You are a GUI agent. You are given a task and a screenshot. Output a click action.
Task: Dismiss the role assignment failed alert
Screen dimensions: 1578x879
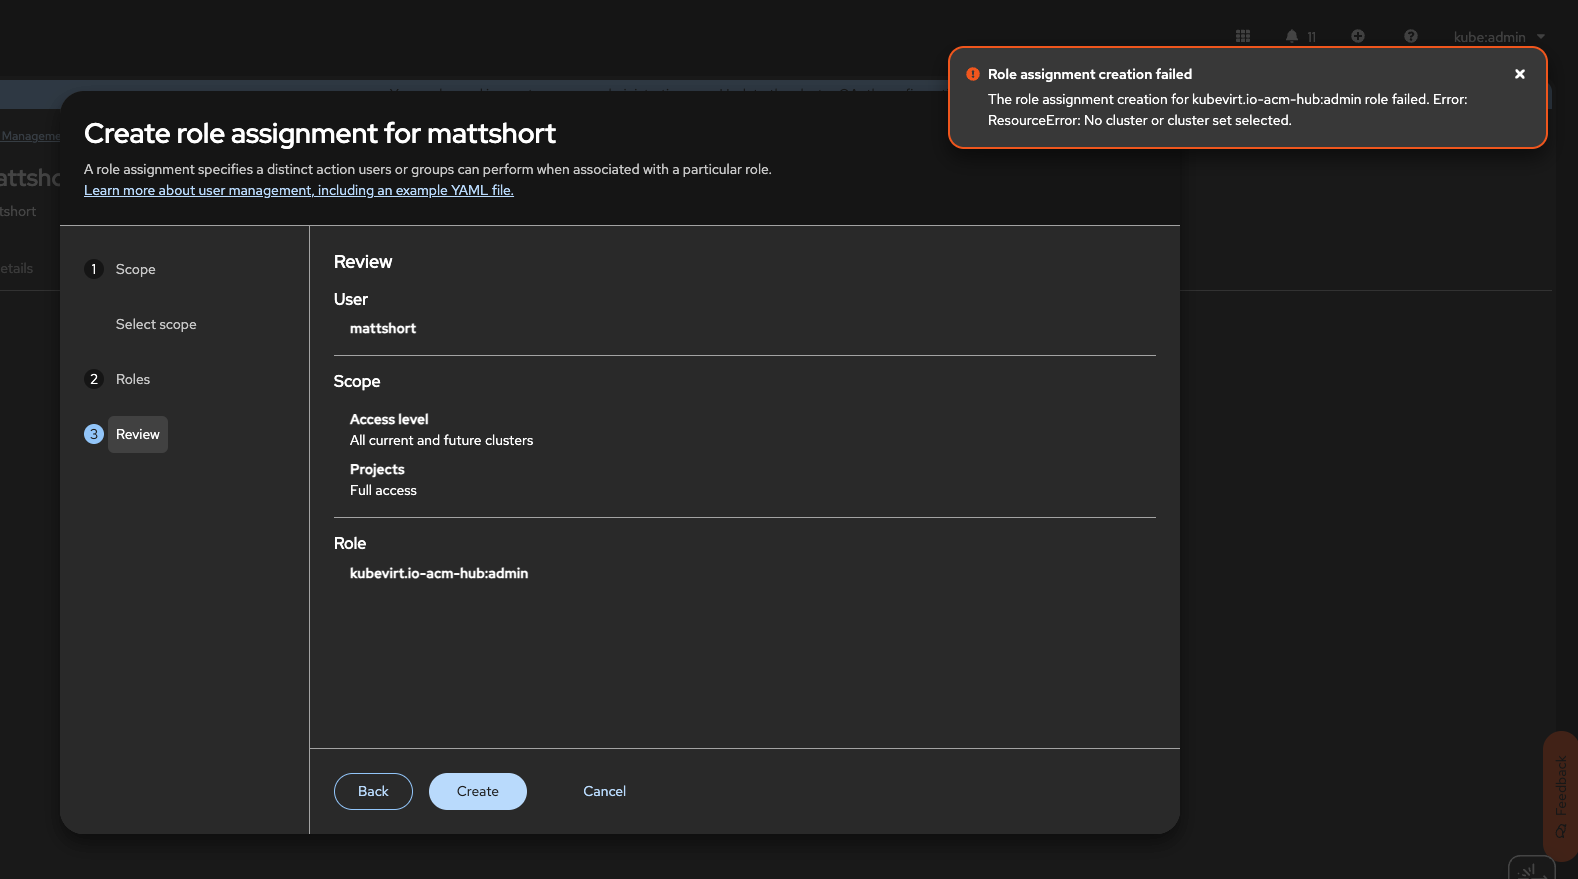pyautogui.click(x=1520, y=74)
